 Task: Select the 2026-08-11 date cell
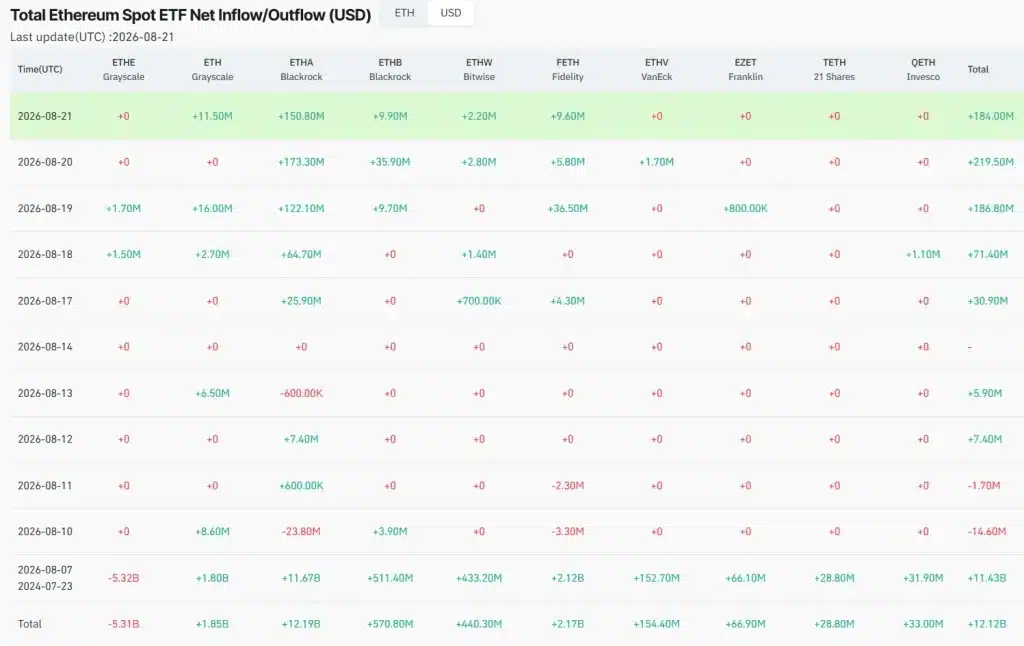coord(44,485)
